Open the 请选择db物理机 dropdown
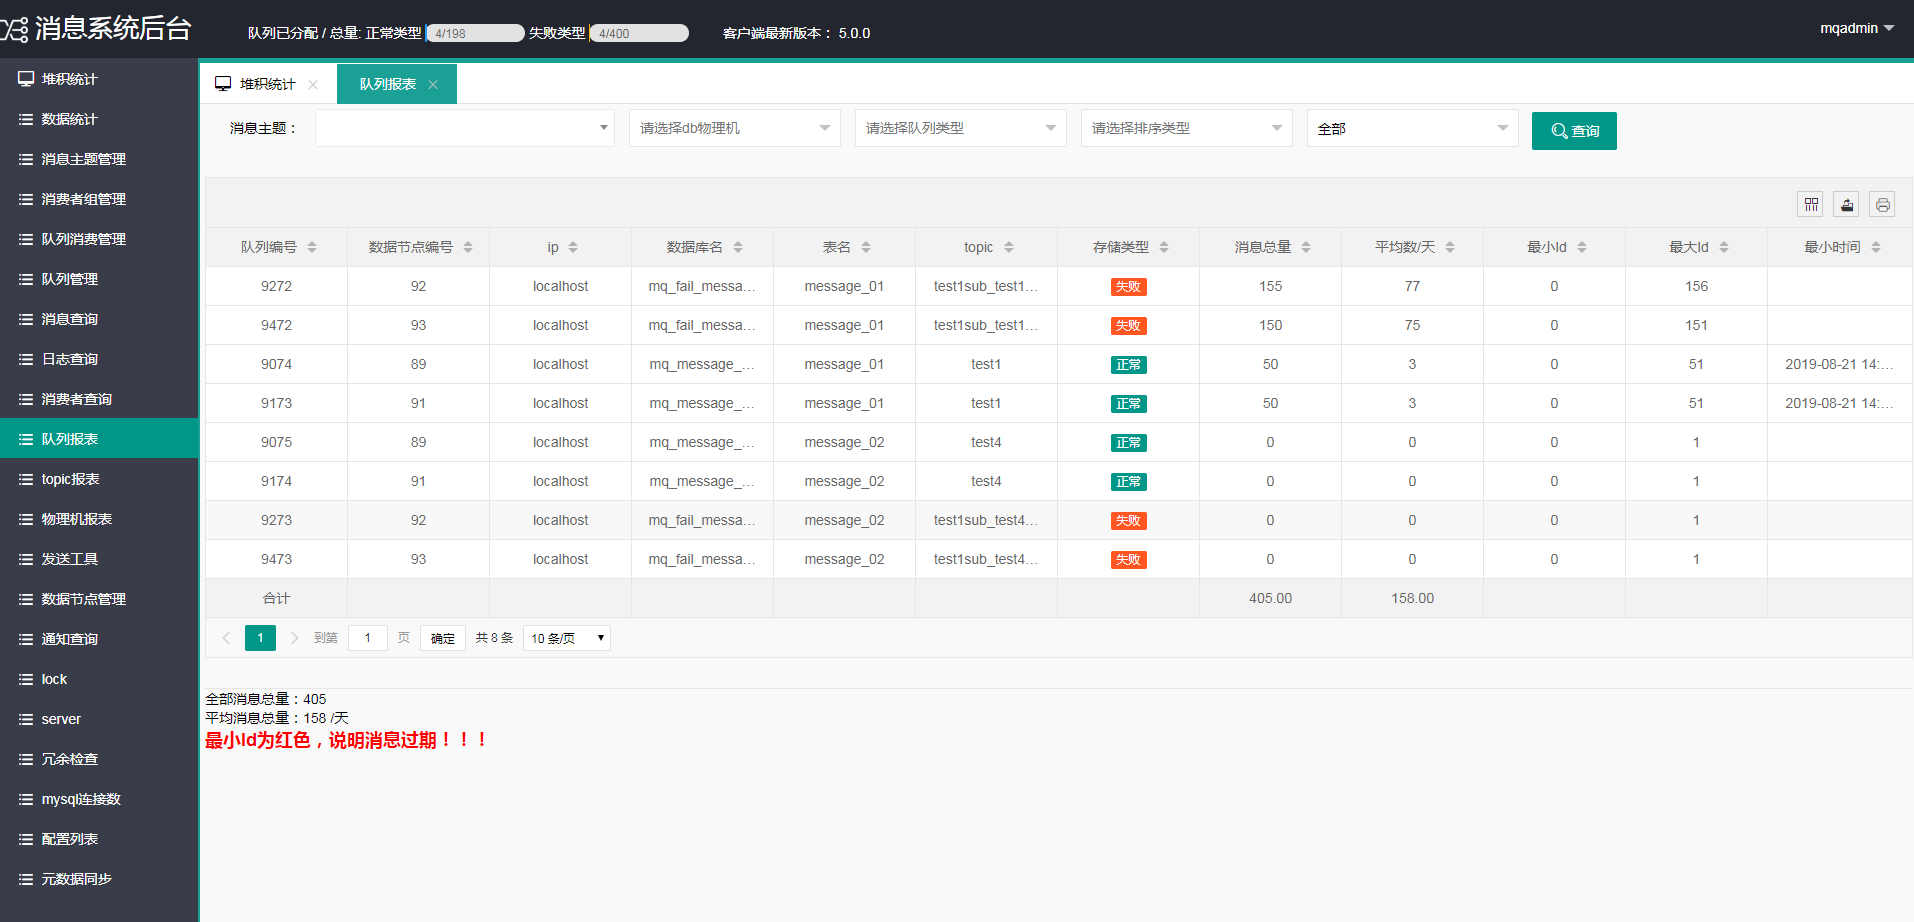The image size is (1914, 922). 735,128
